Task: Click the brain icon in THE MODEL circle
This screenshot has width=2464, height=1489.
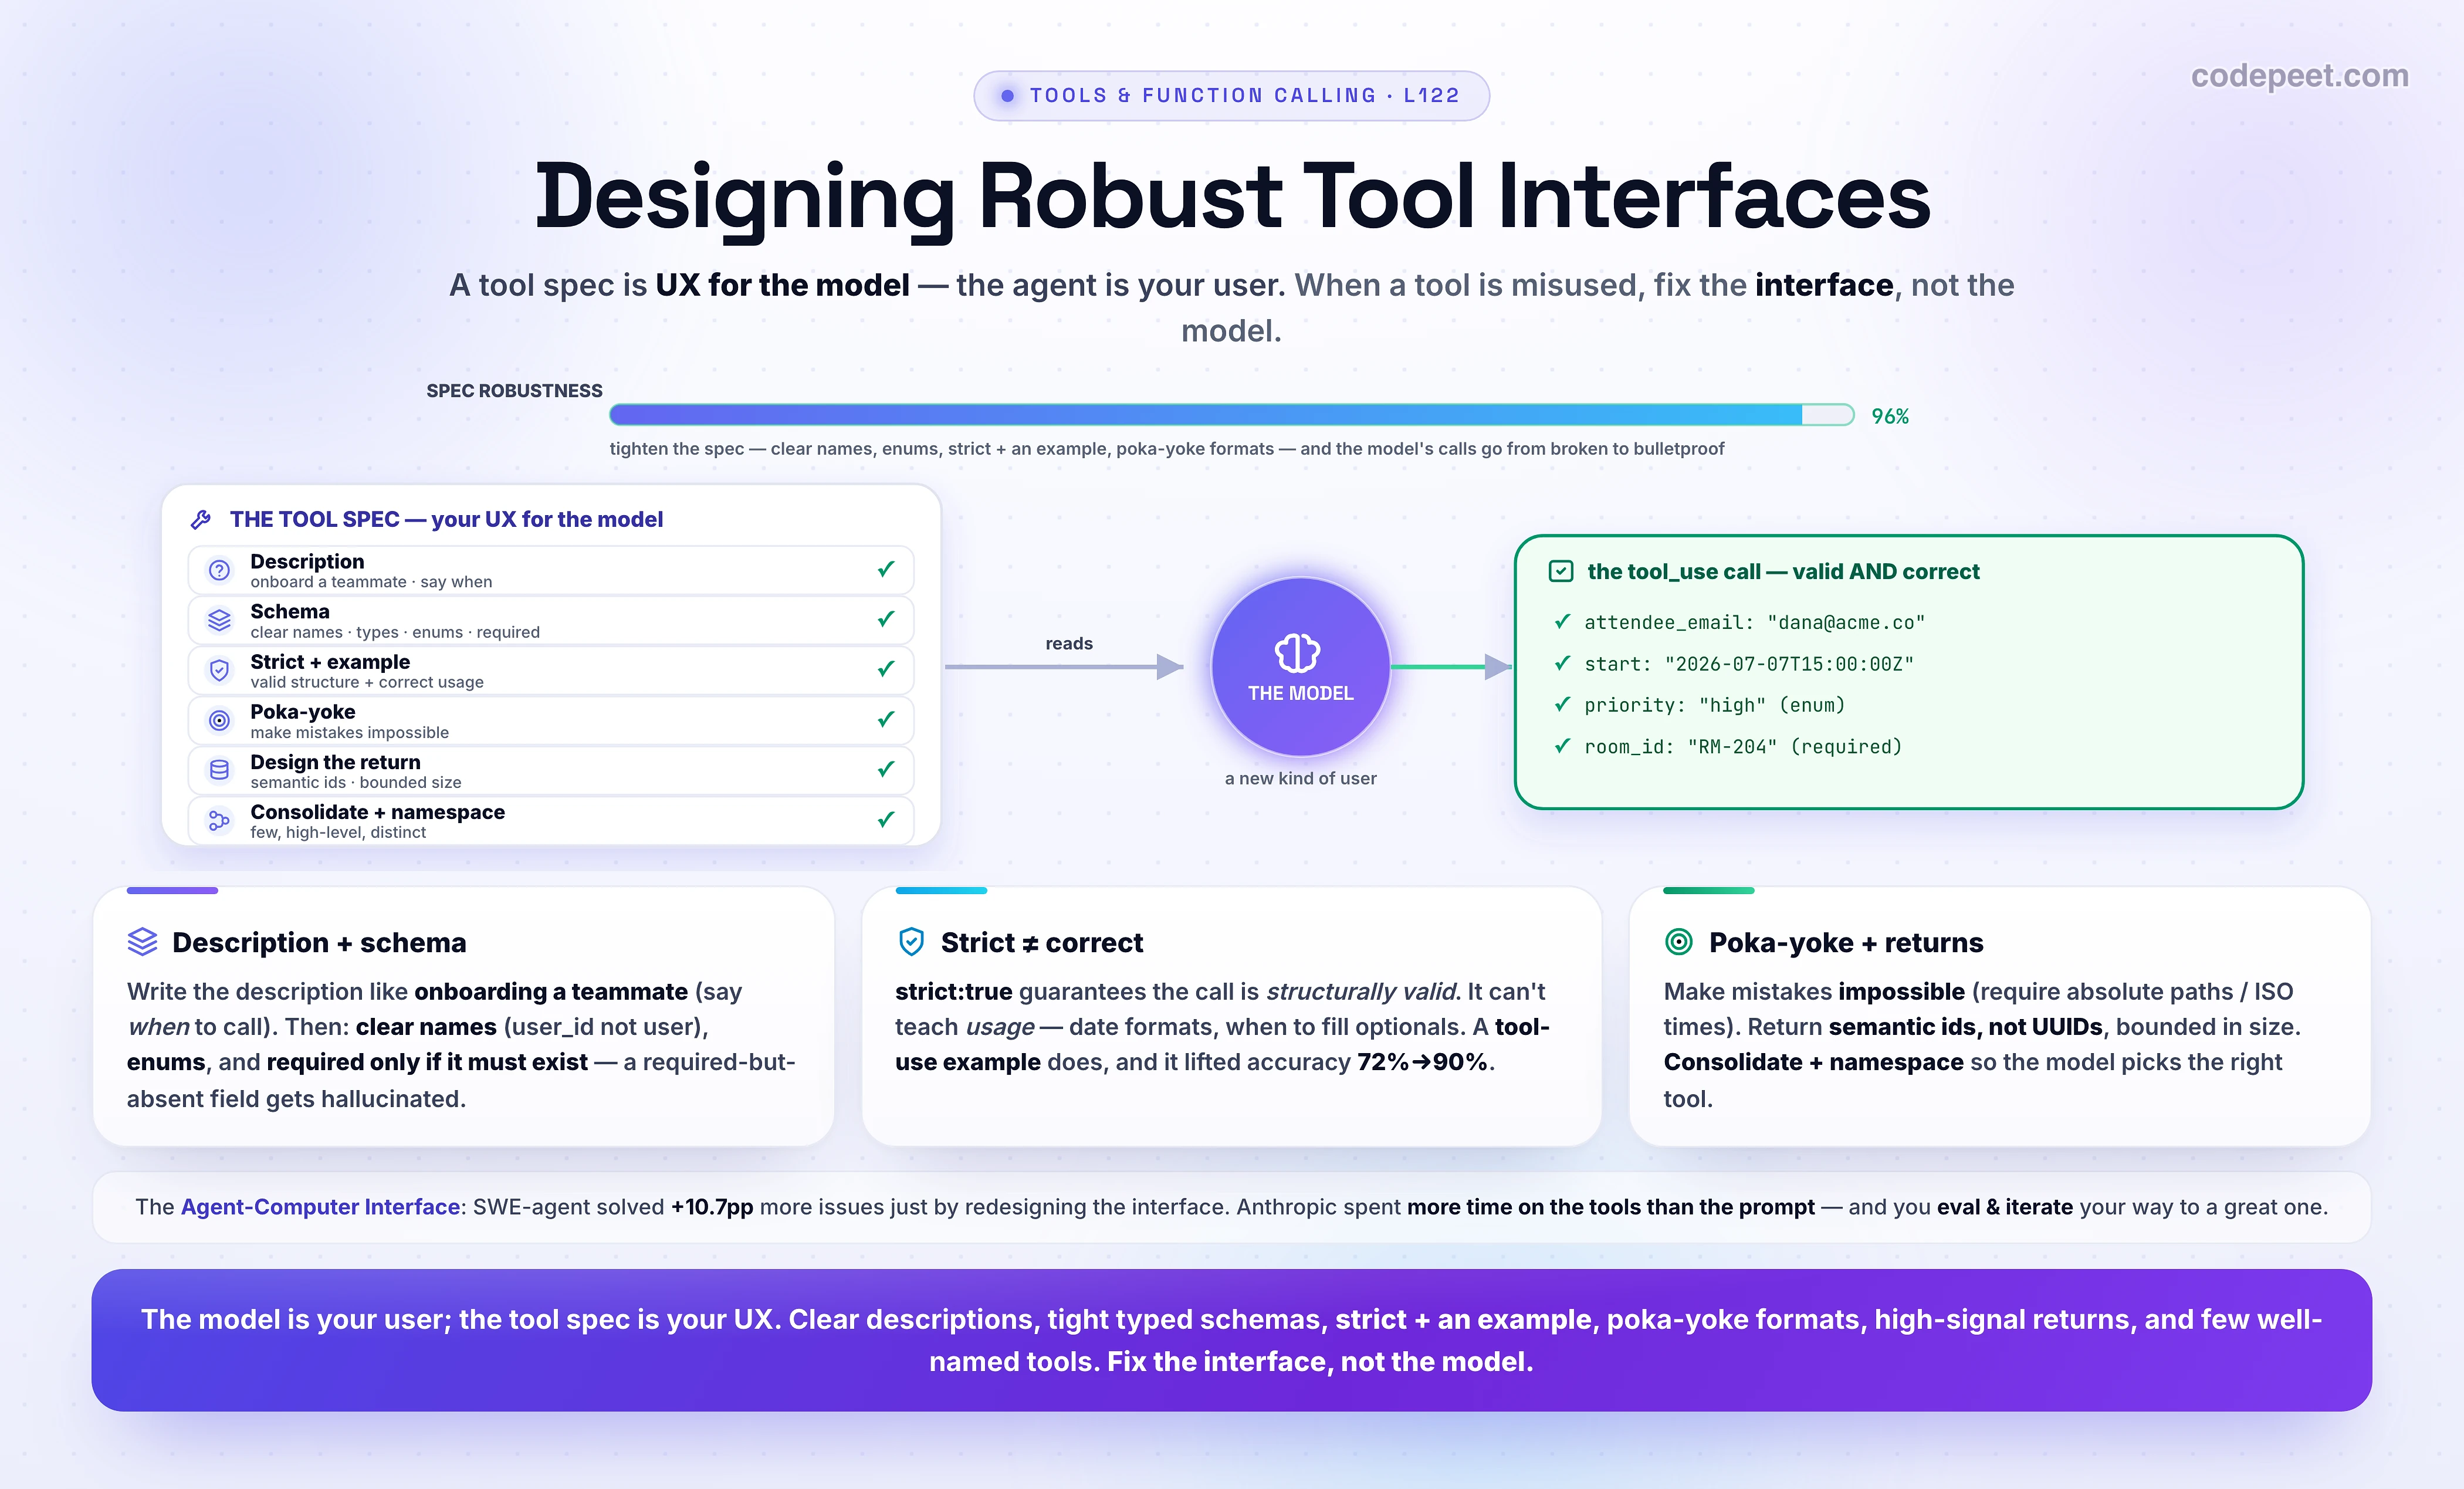Action: pyautogui.click(x=1298, y=653)
